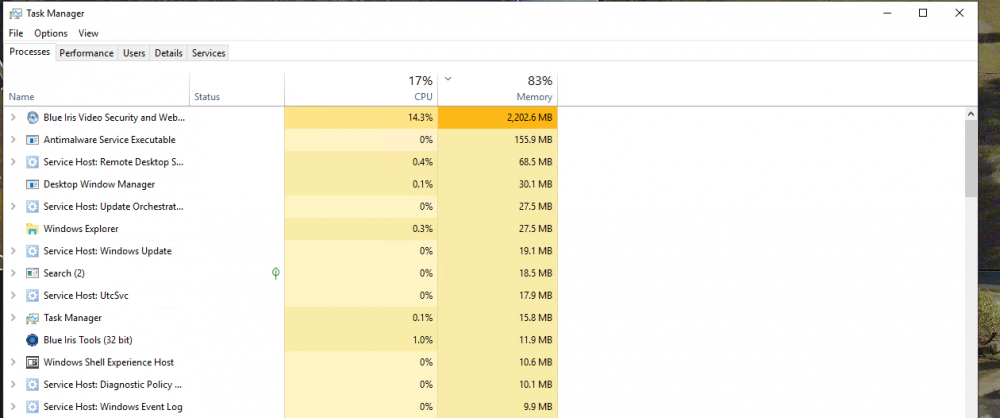Select the 18.5 MB memory value
Screen dimensions: 1000x418
[538, 273]
